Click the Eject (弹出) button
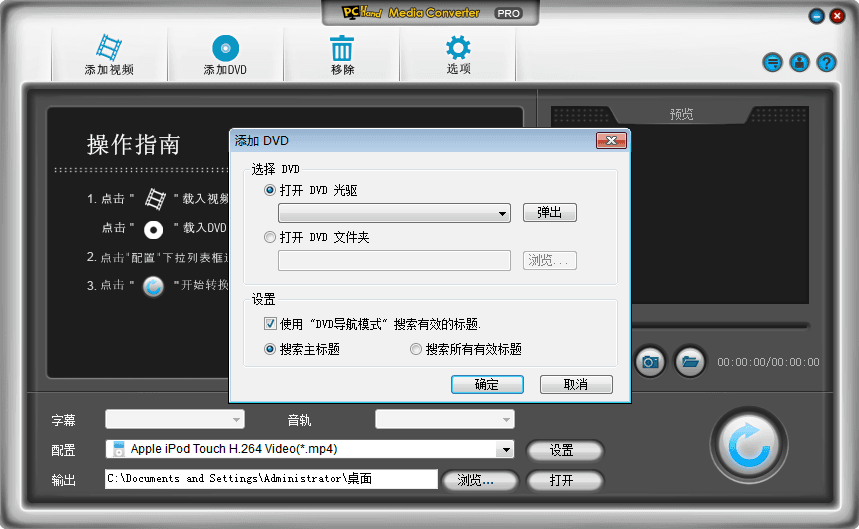The image size is (859, 529). [549, 213]
